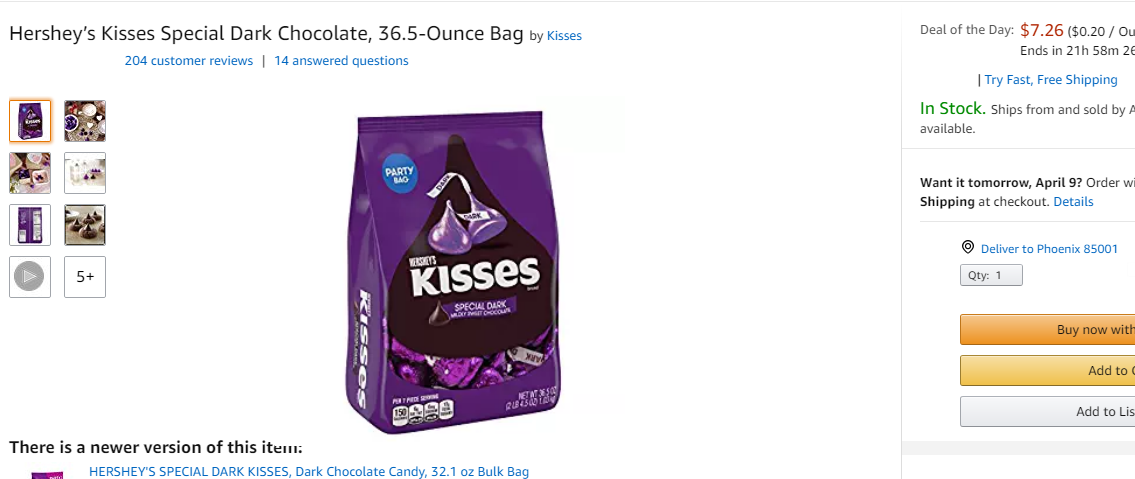Expand the Add to List button

[1047, 412]
